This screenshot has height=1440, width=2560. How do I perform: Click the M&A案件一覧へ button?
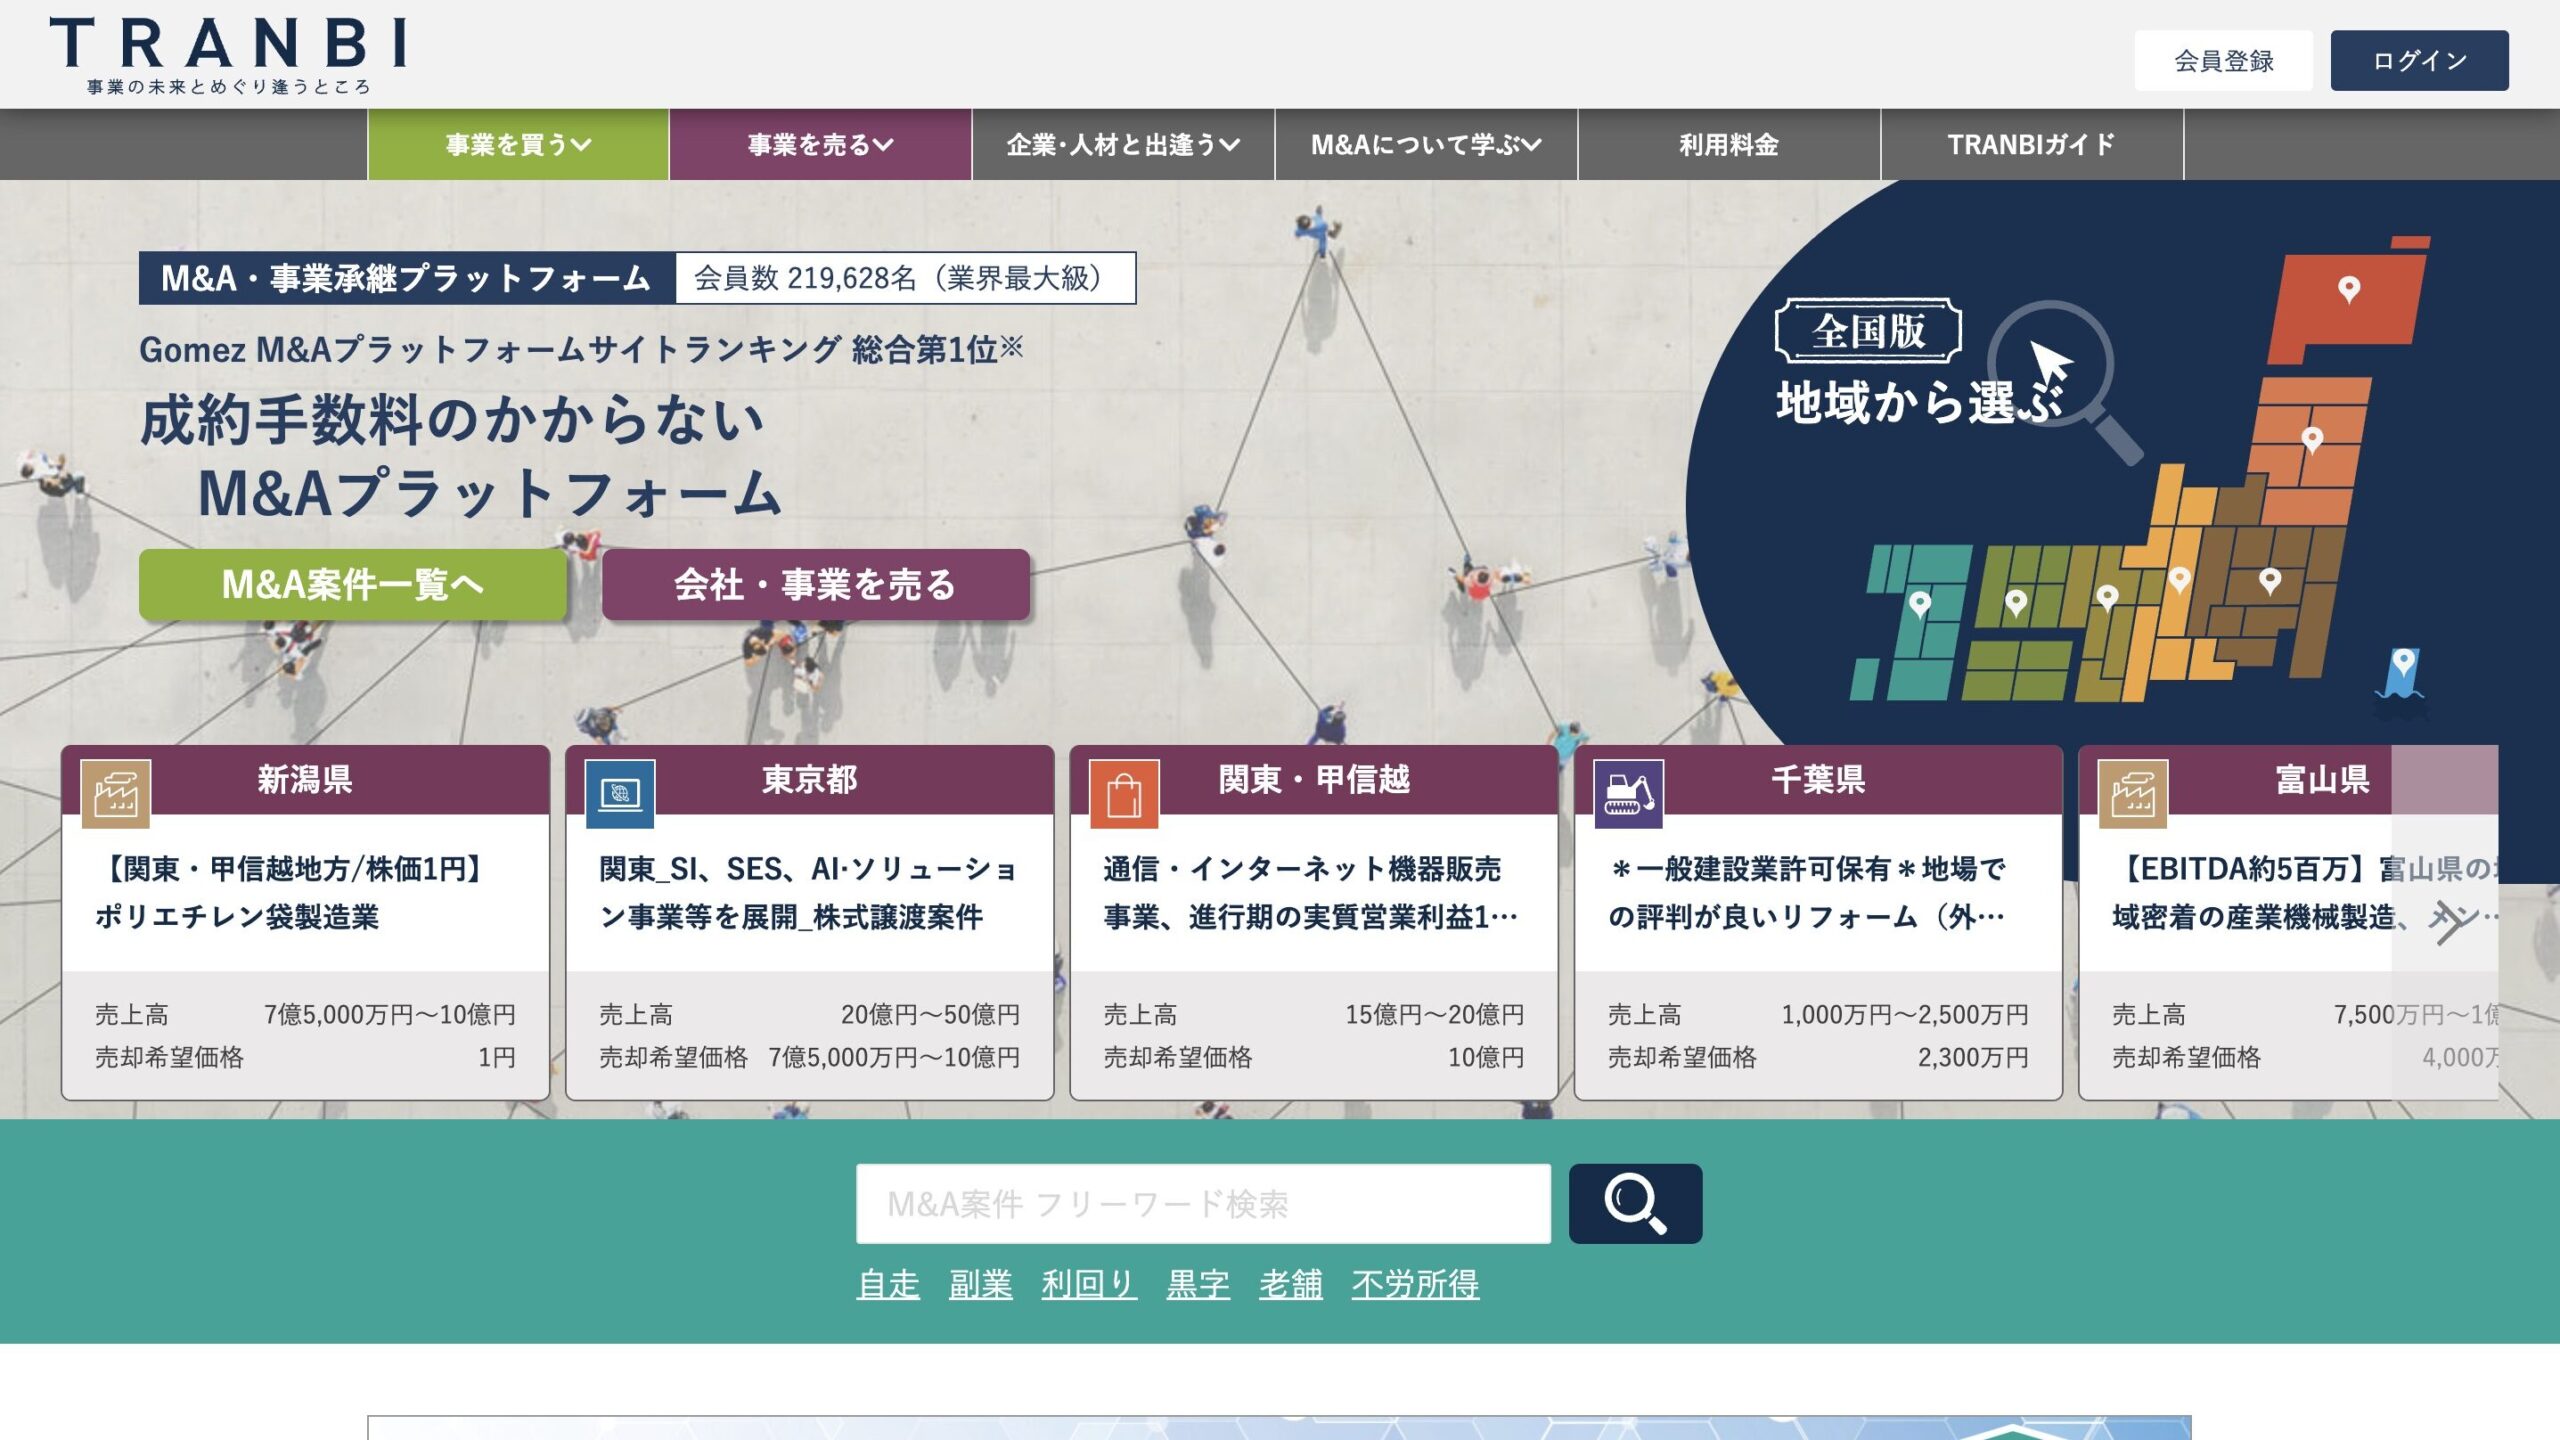click(352, 587)
